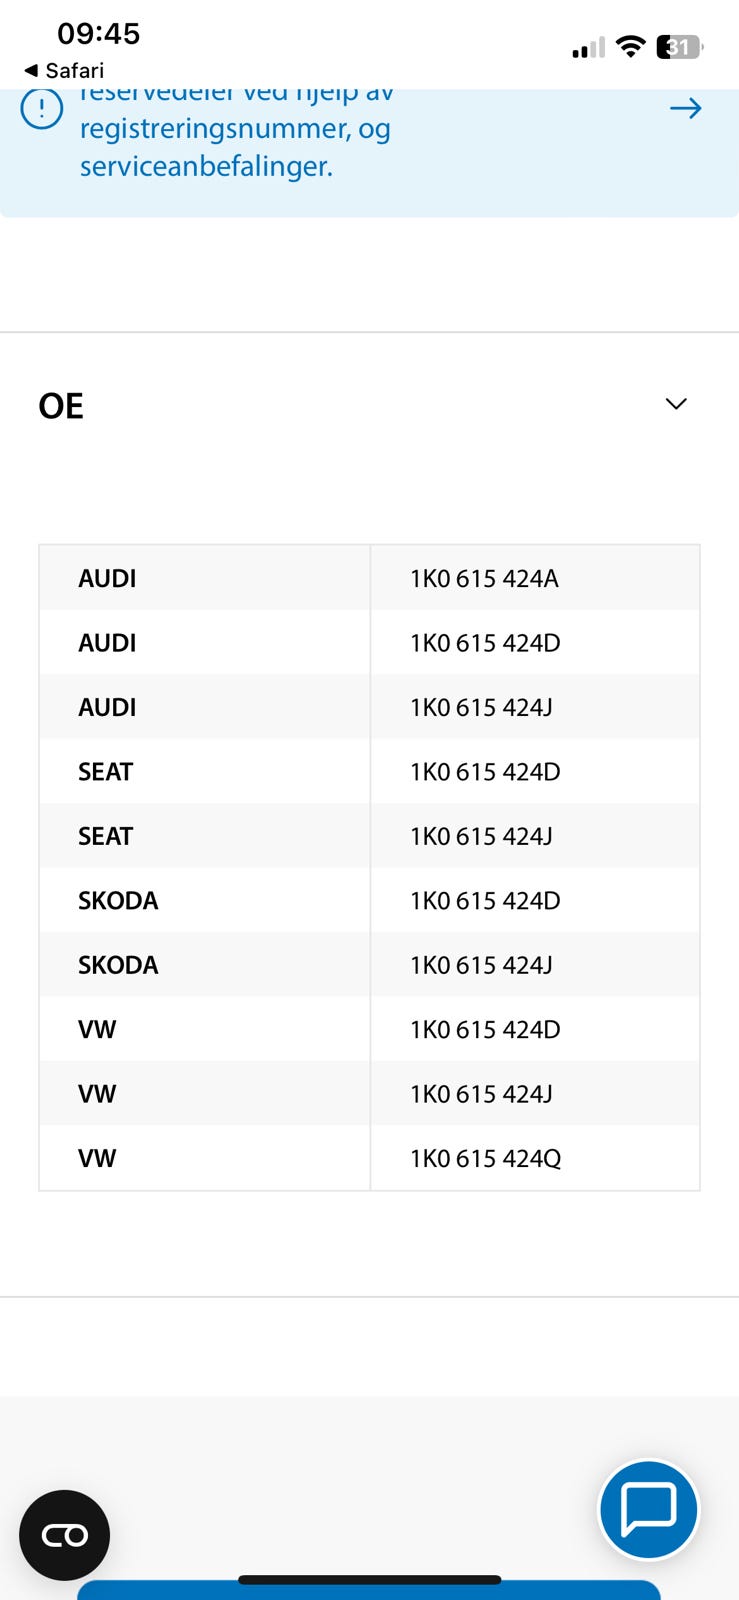Viewport: 739px width, 1600px height.
Task: Tap the Wi-Fi status icon
Action: (x=630, y=46)
